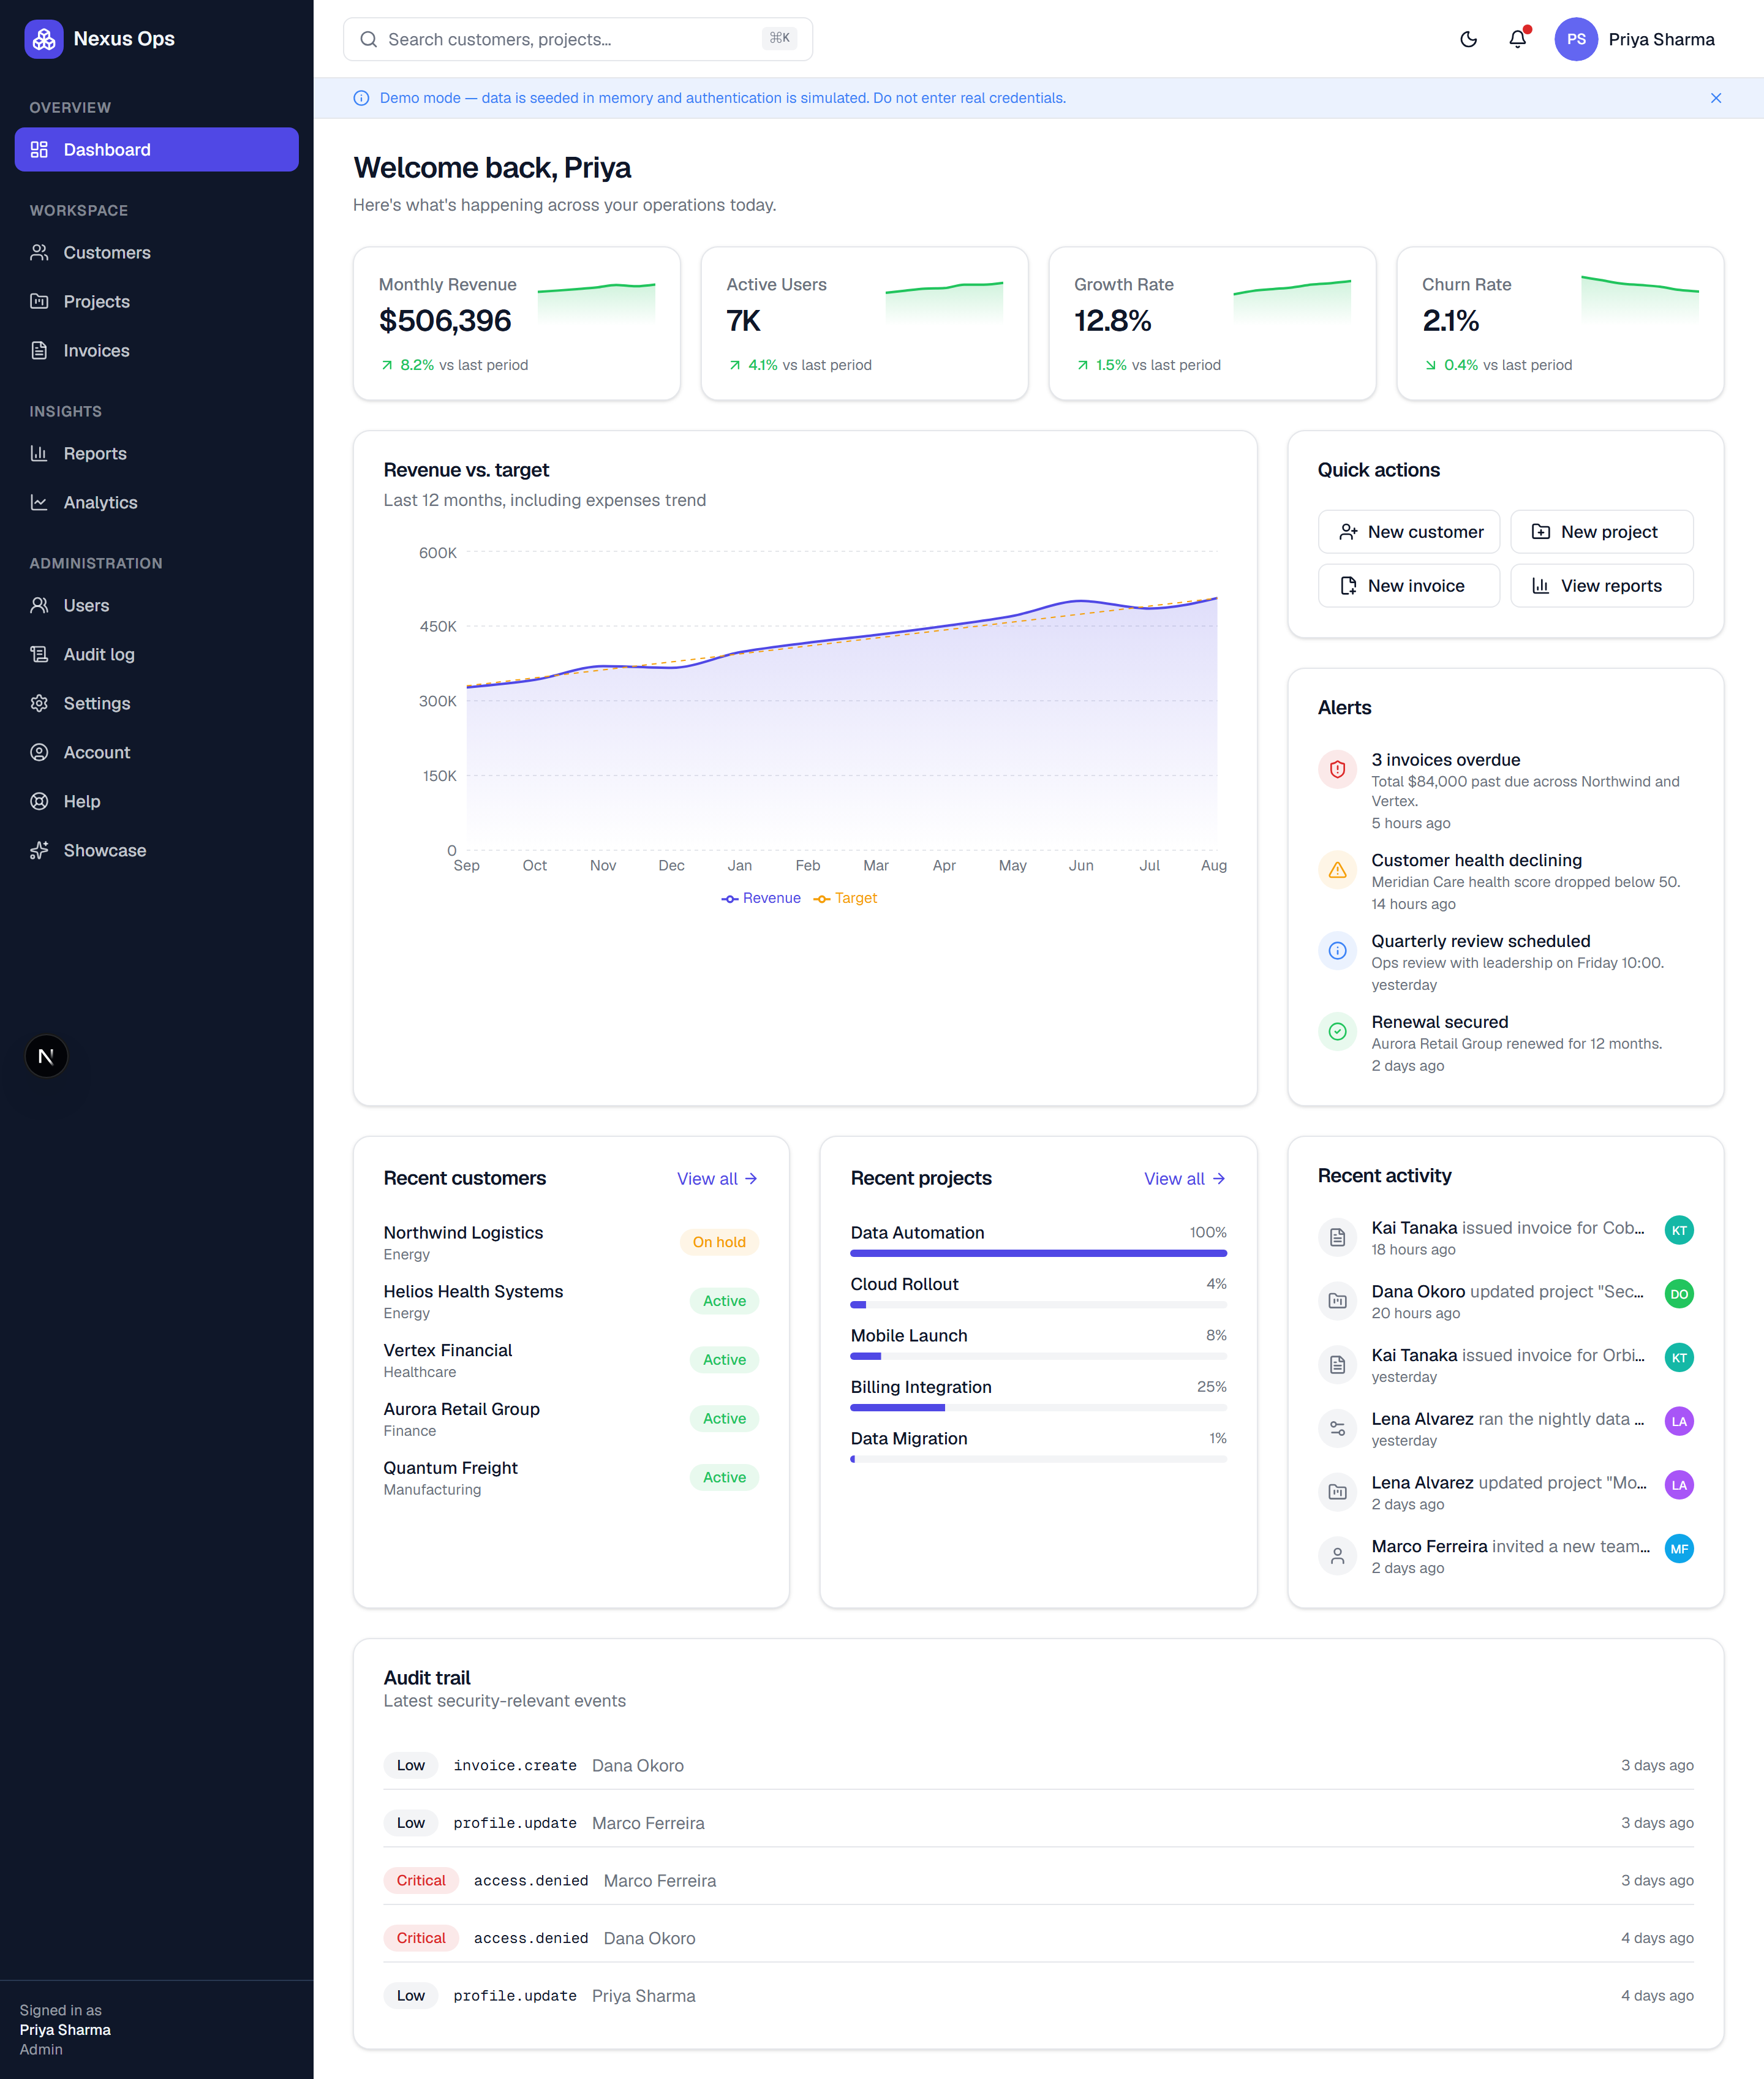Focus the search customers, projects field

577,39
